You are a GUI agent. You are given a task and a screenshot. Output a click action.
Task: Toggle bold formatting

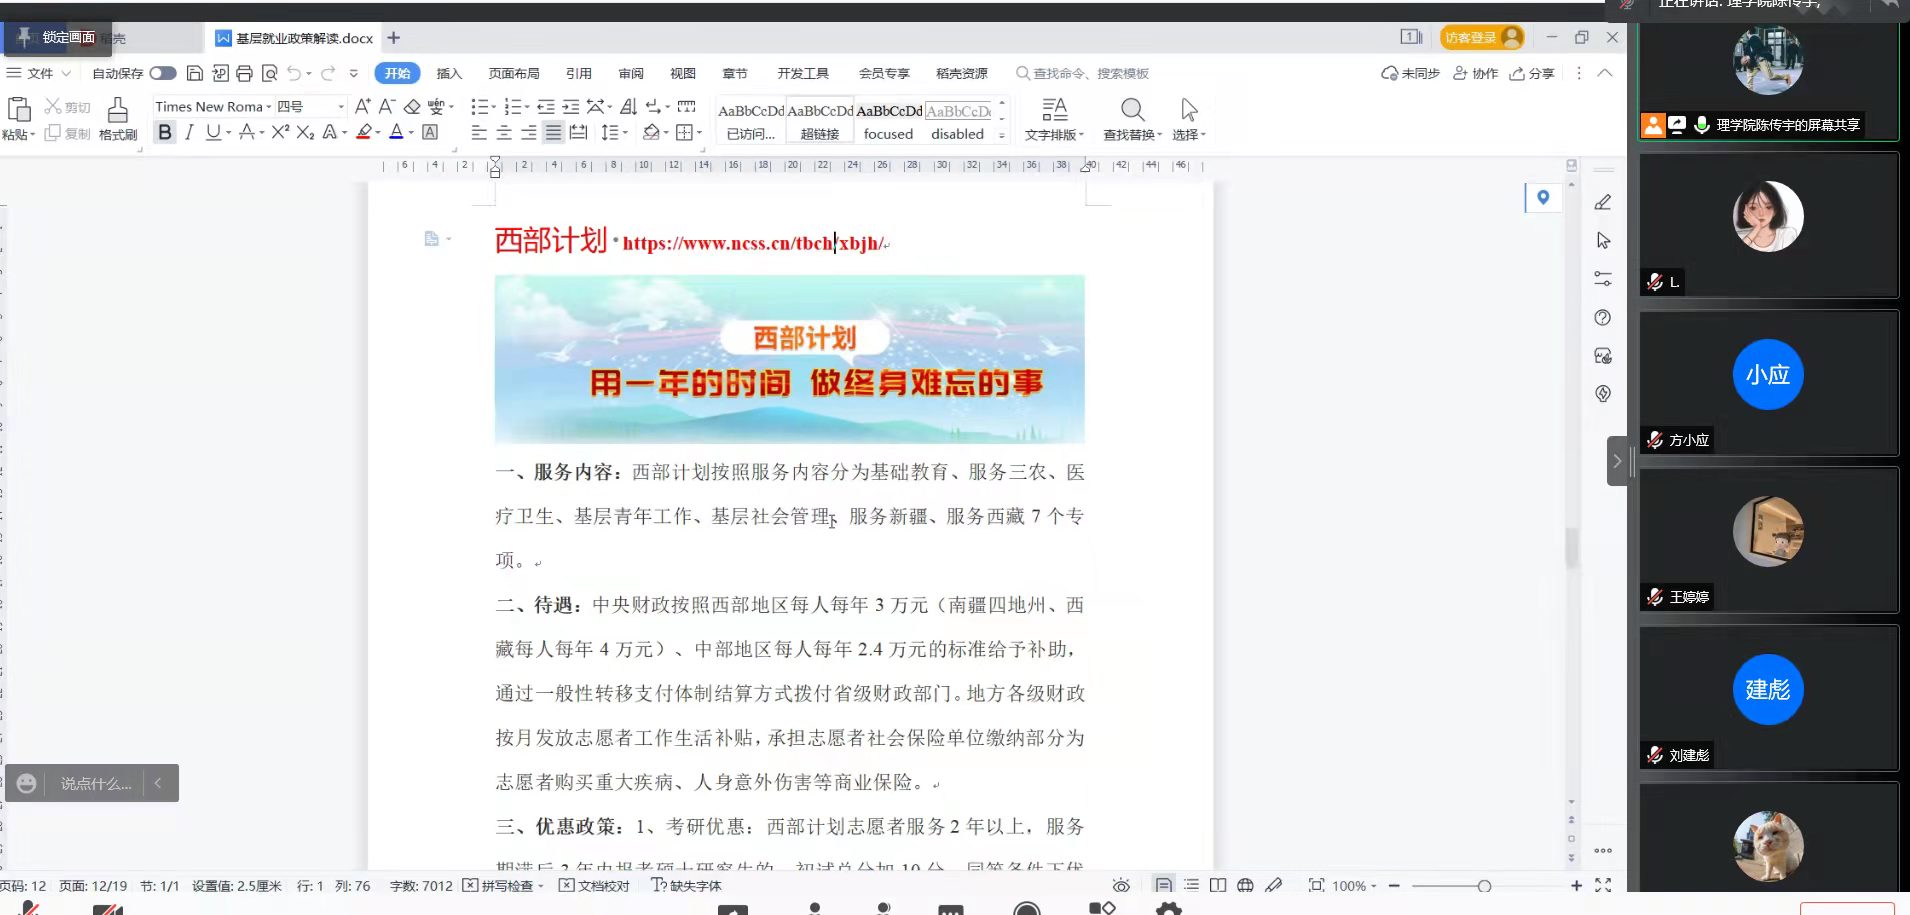tap(165, 132)
